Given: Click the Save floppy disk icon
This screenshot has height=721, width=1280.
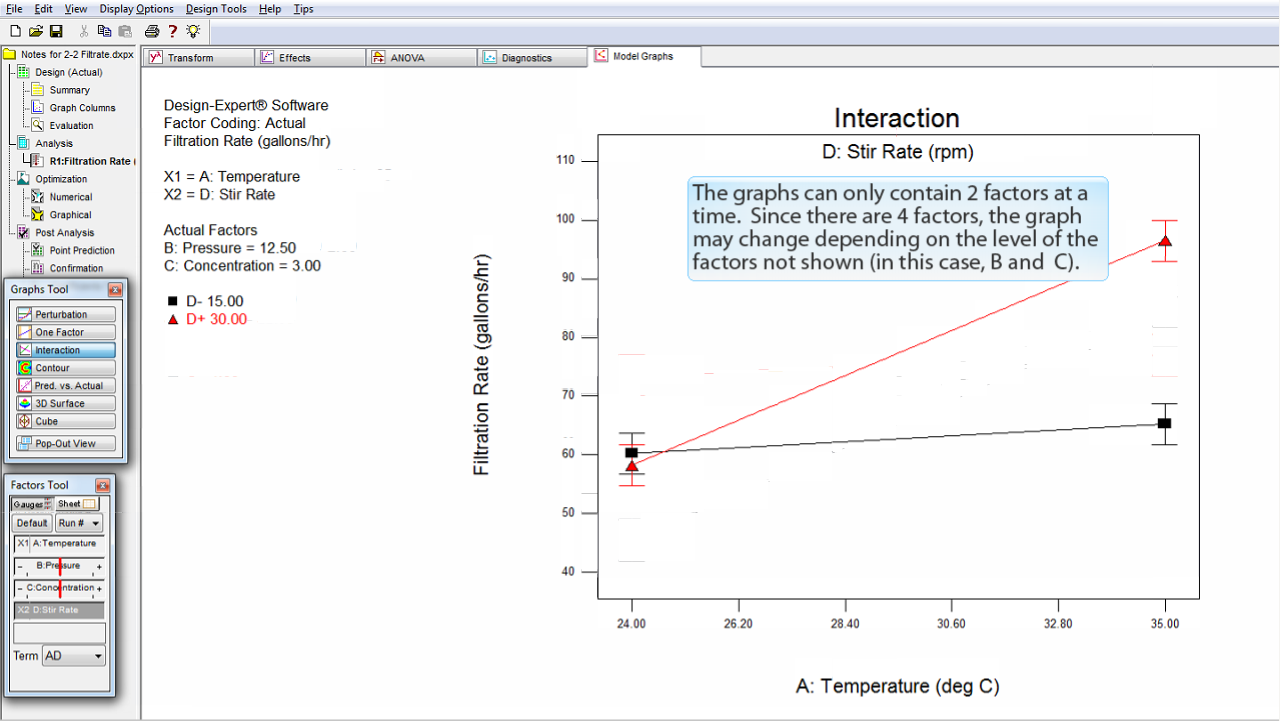Looking at the screenshot, I should click(x=56, y=32).
